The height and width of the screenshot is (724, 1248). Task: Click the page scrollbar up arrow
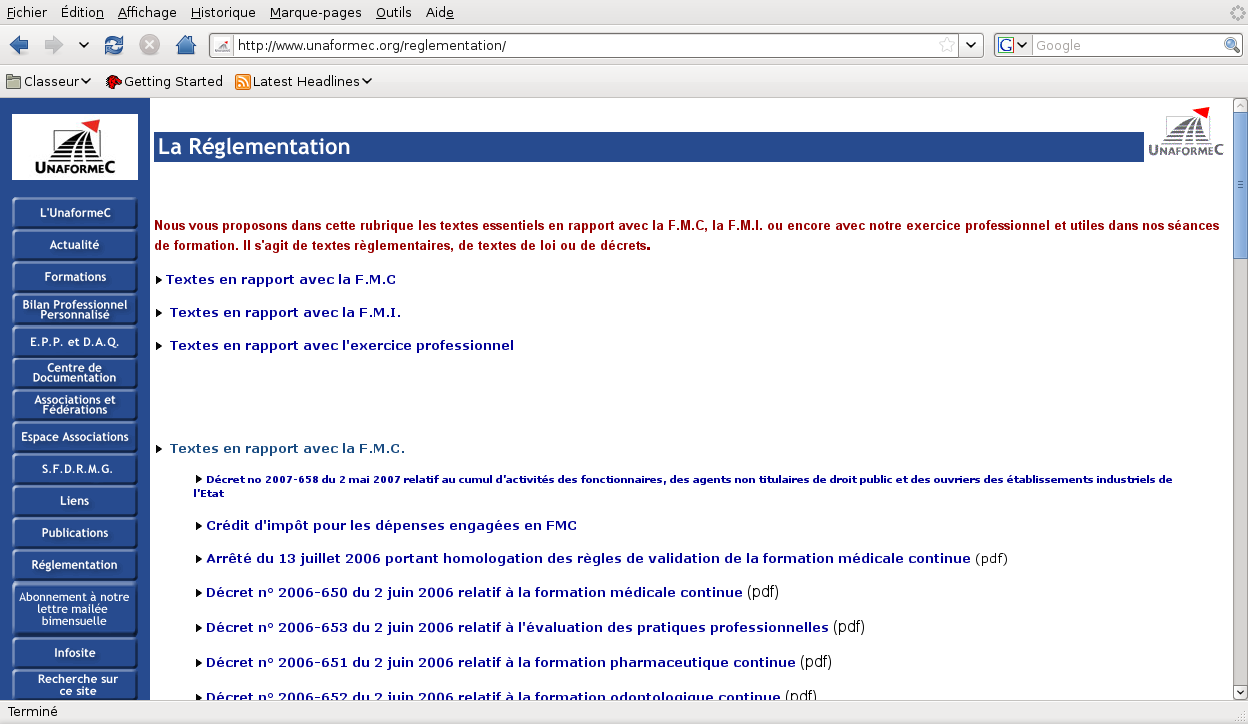[x=1240, y=106]
